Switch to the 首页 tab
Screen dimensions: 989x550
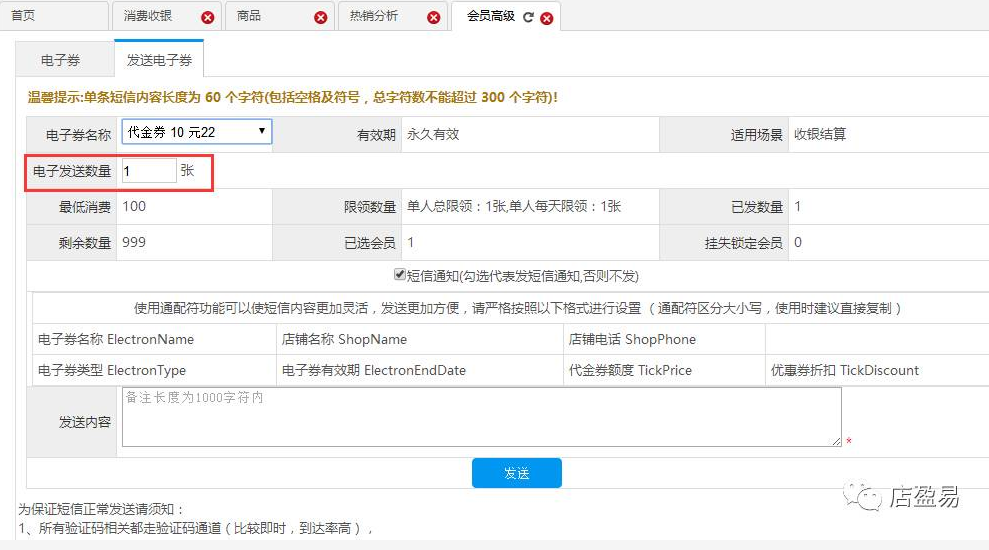(x=24, y=16)
